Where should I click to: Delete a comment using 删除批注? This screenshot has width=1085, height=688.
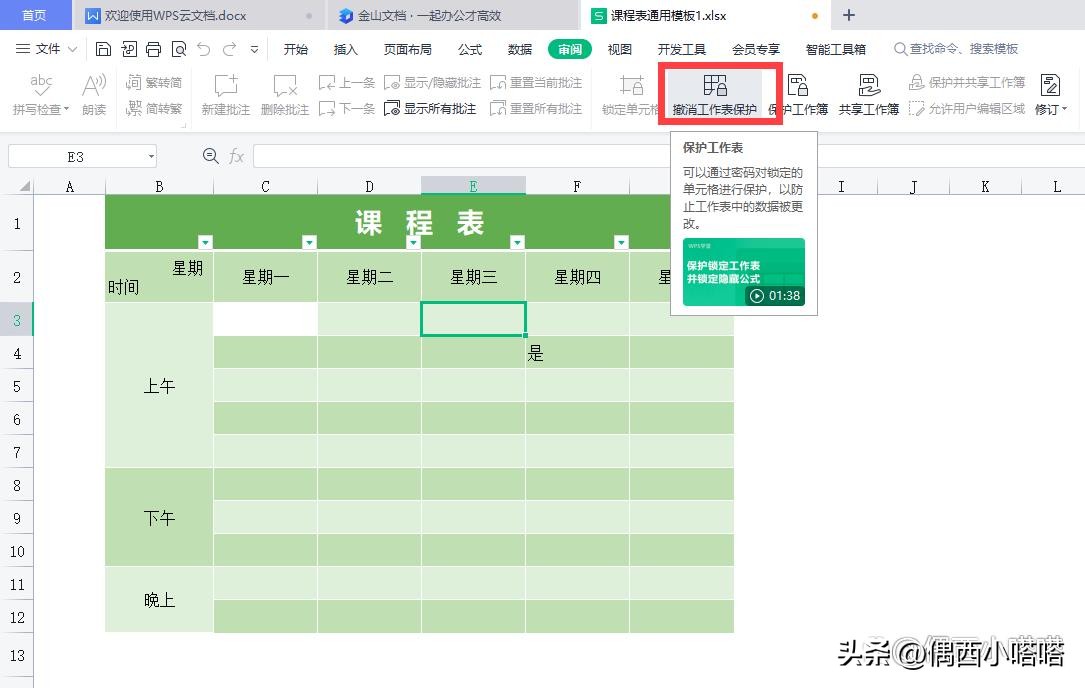coord(284,93)
